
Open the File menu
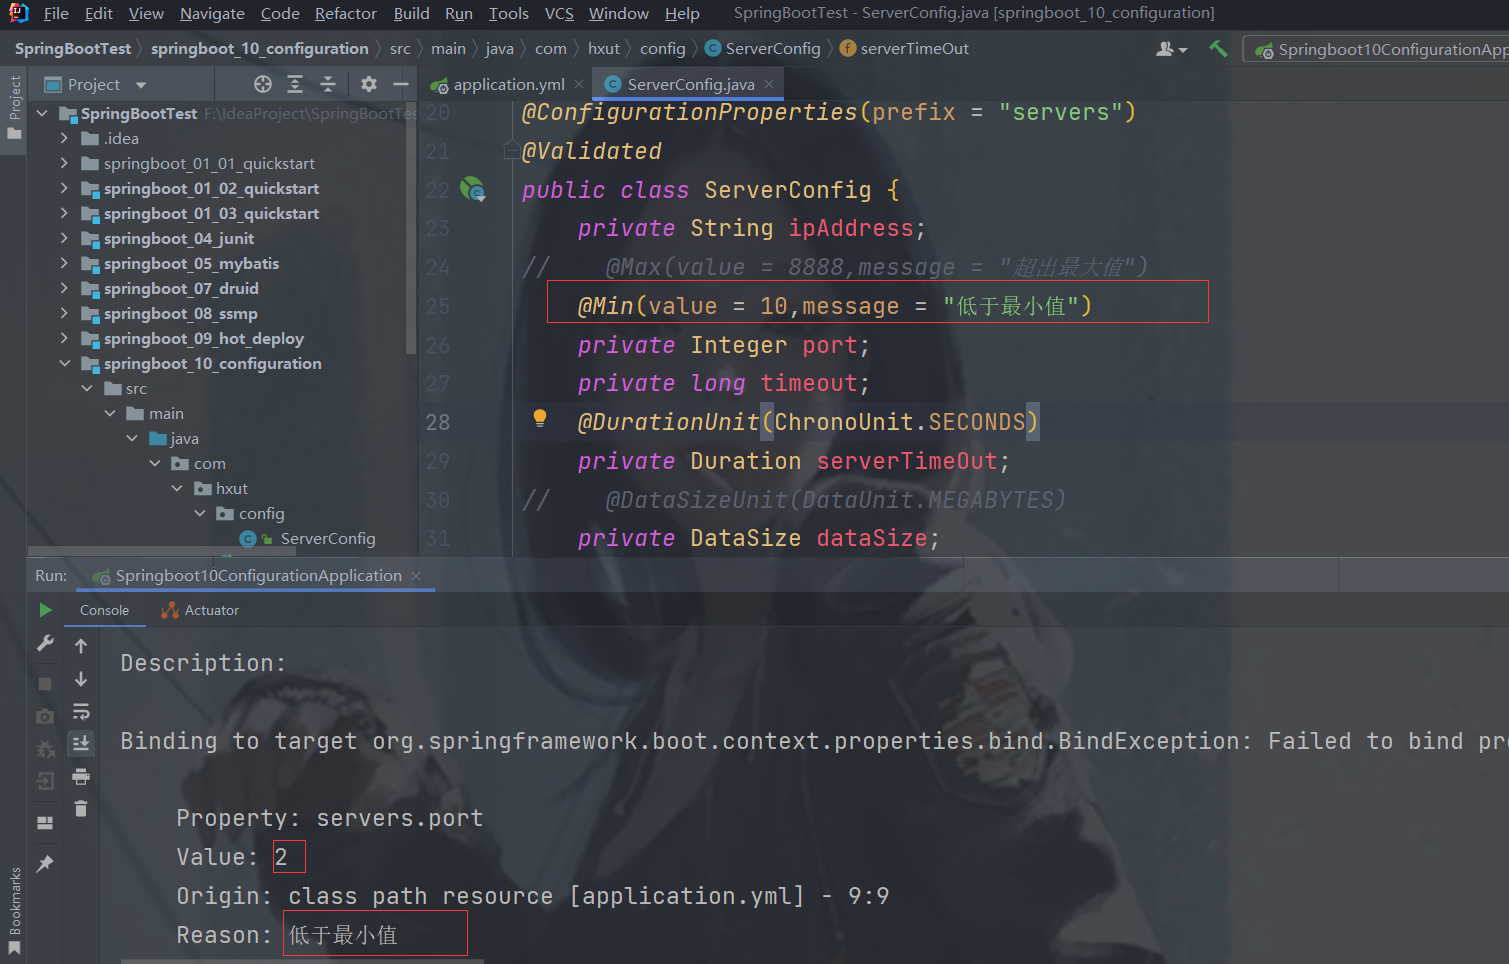click(x=56, y=13)
